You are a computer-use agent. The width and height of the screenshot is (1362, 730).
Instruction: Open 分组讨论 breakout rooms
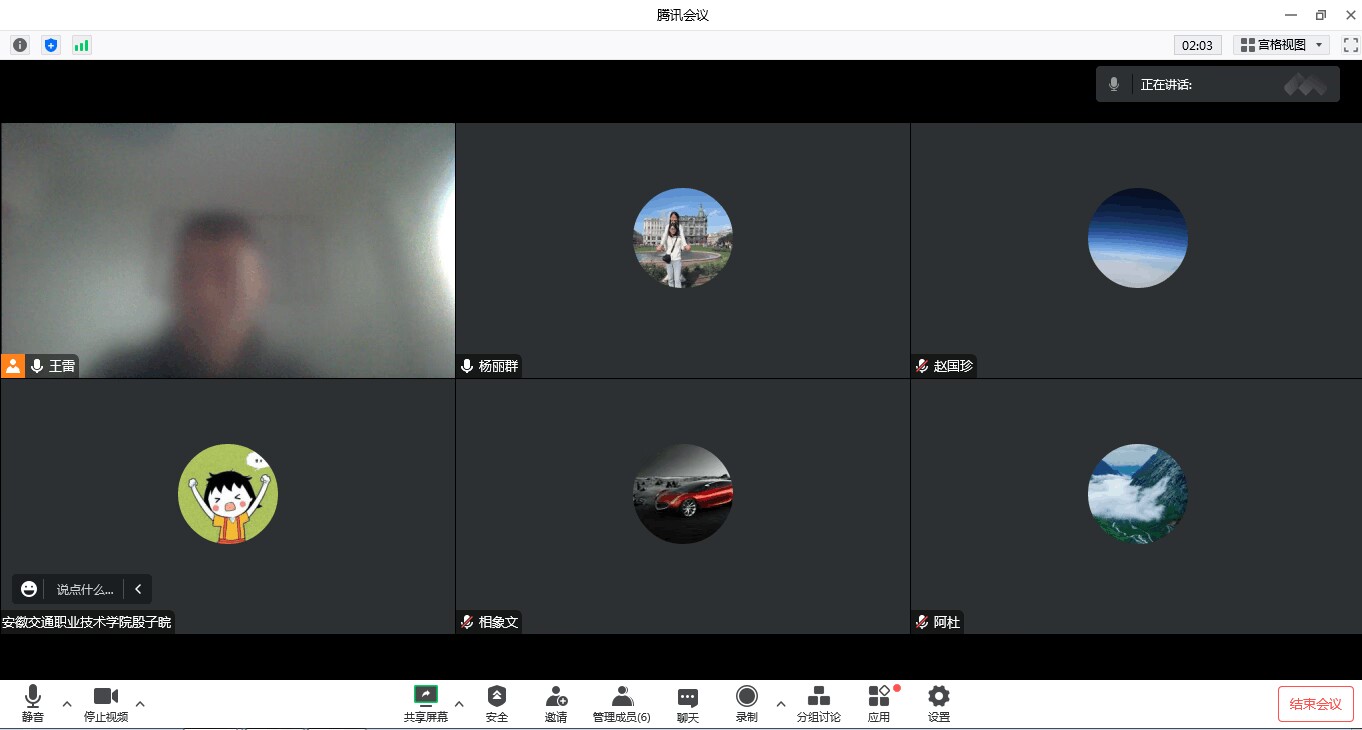818,704
